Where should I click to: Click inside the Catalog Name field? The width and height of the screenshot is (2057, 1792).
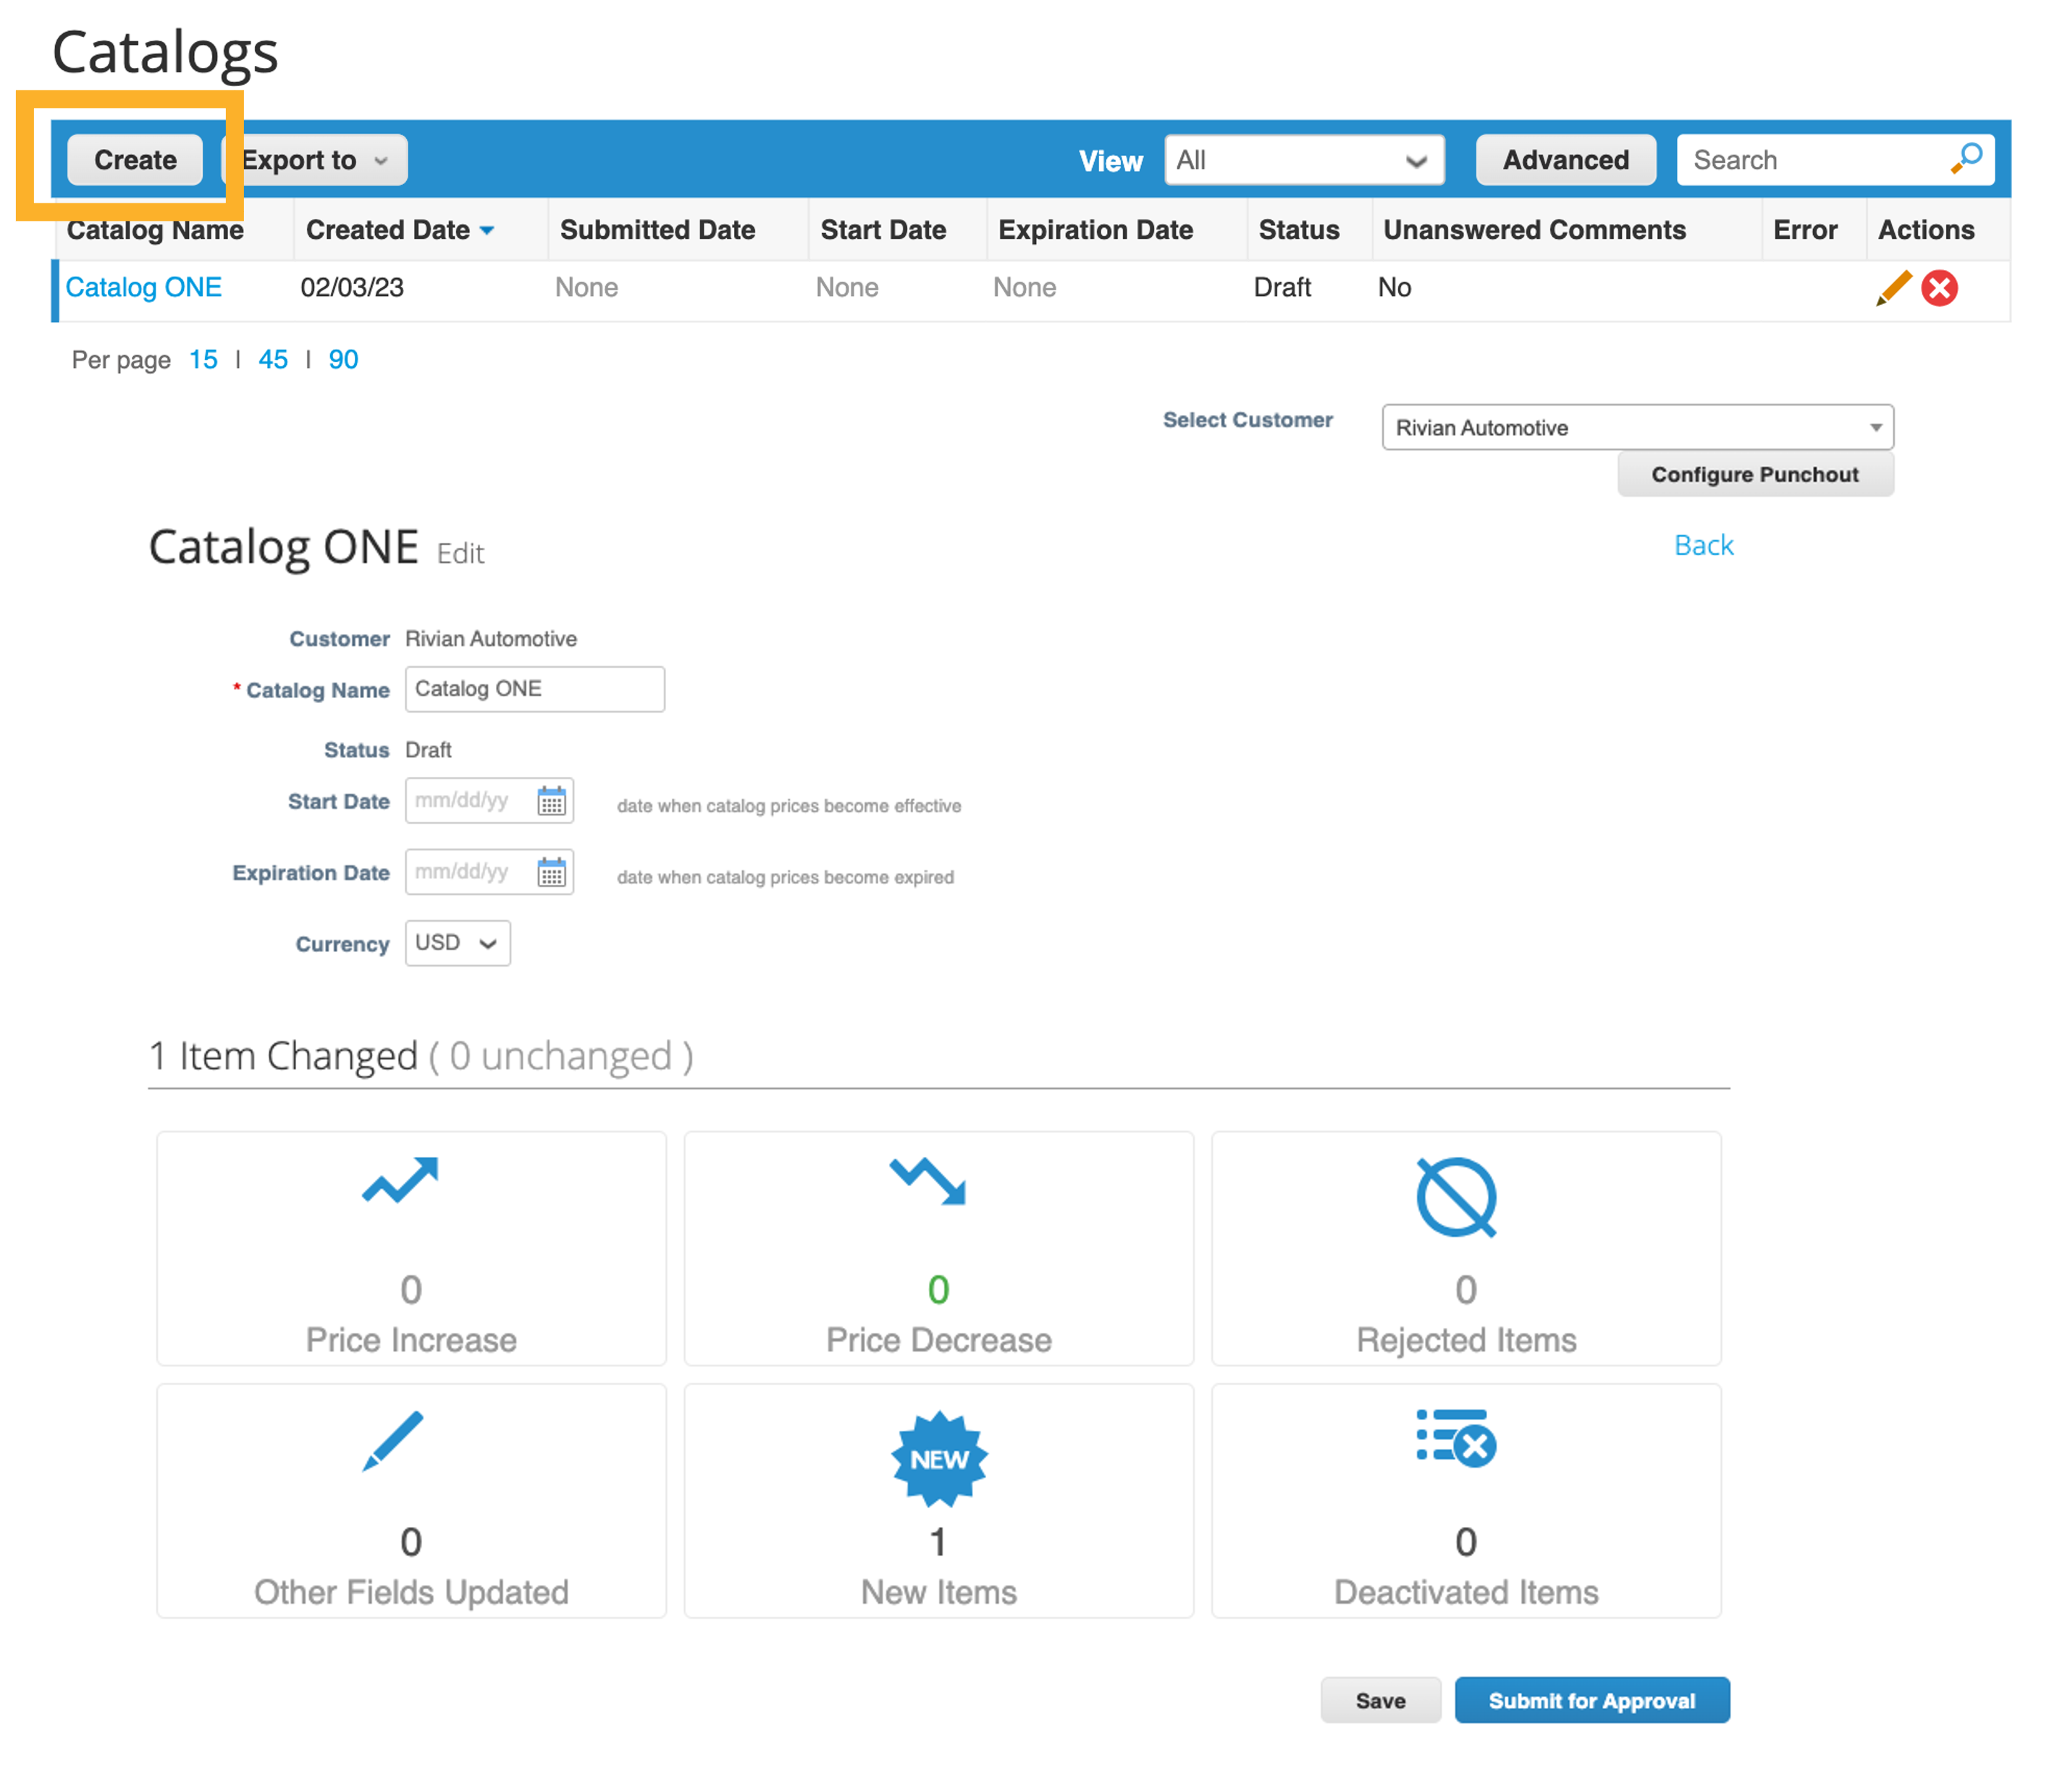coord(534,688)
